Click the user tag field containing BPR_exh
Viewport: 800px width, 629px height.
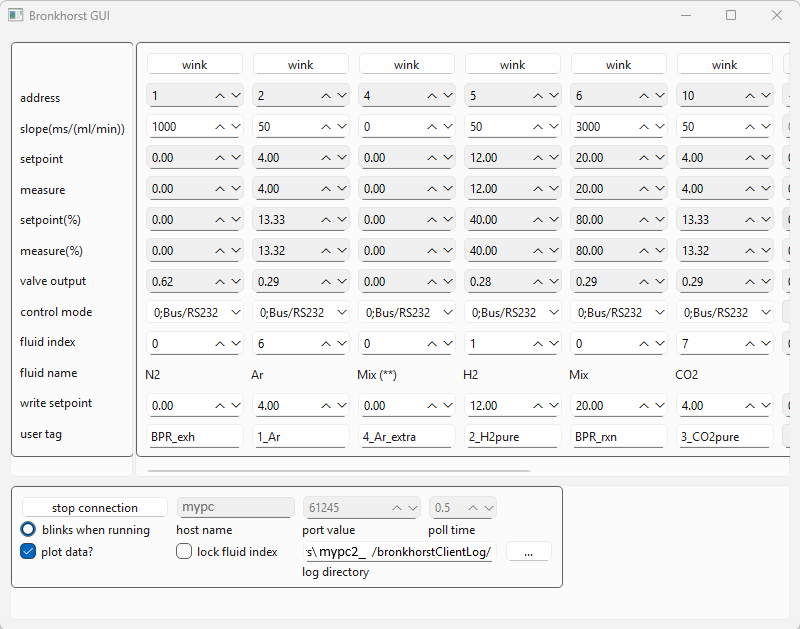195,437
